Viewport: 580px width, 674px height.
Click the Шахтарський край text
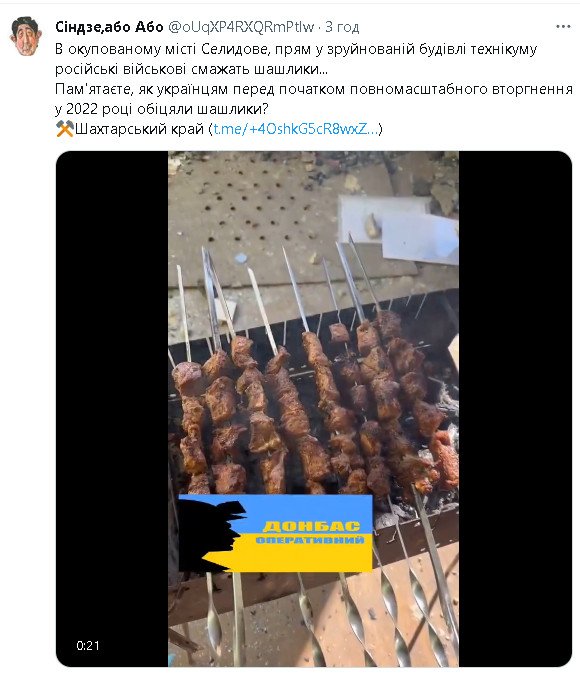pyautogui.click(x=139, y=129)
